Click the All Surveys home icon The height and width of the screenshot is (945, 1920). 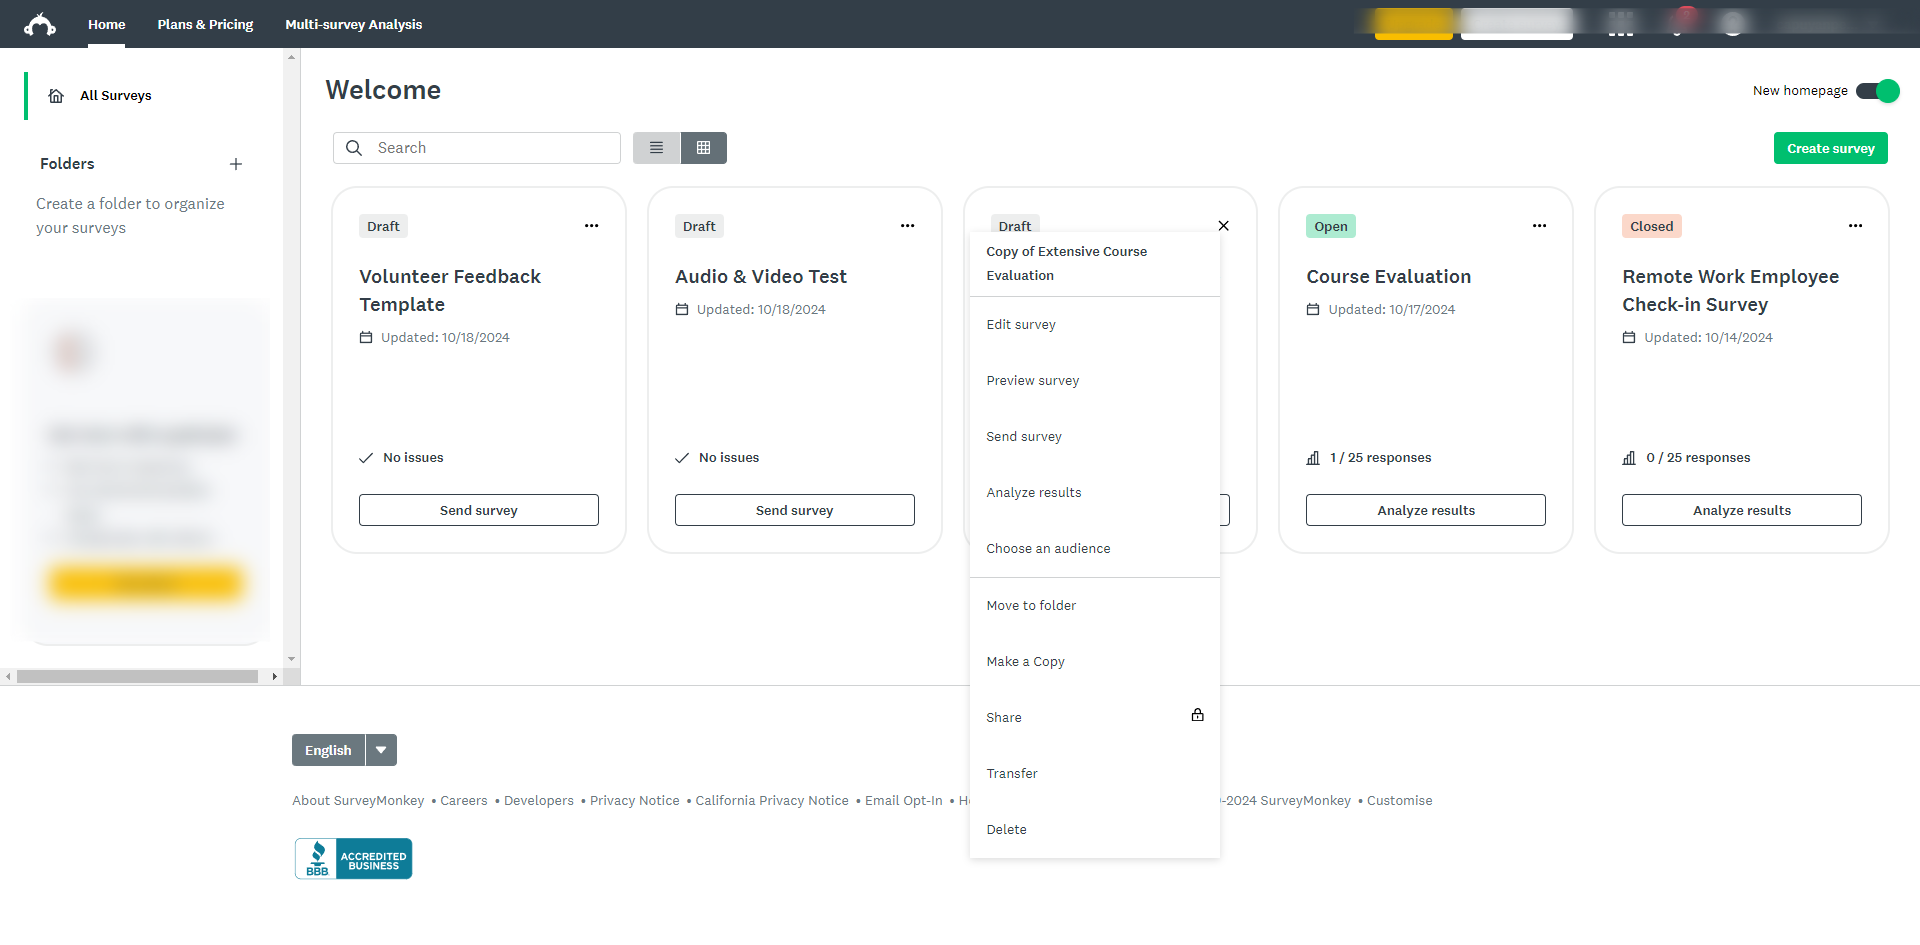pos(56,96)
